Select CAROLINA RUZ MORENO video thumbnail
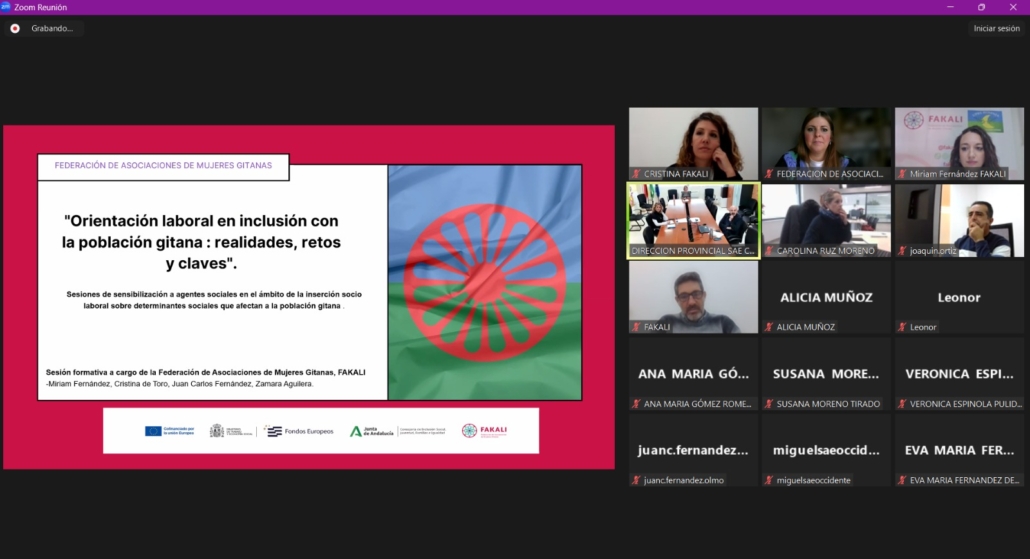Image resolution: width=1030 pixels, height=559 pixels. [826, 220]
